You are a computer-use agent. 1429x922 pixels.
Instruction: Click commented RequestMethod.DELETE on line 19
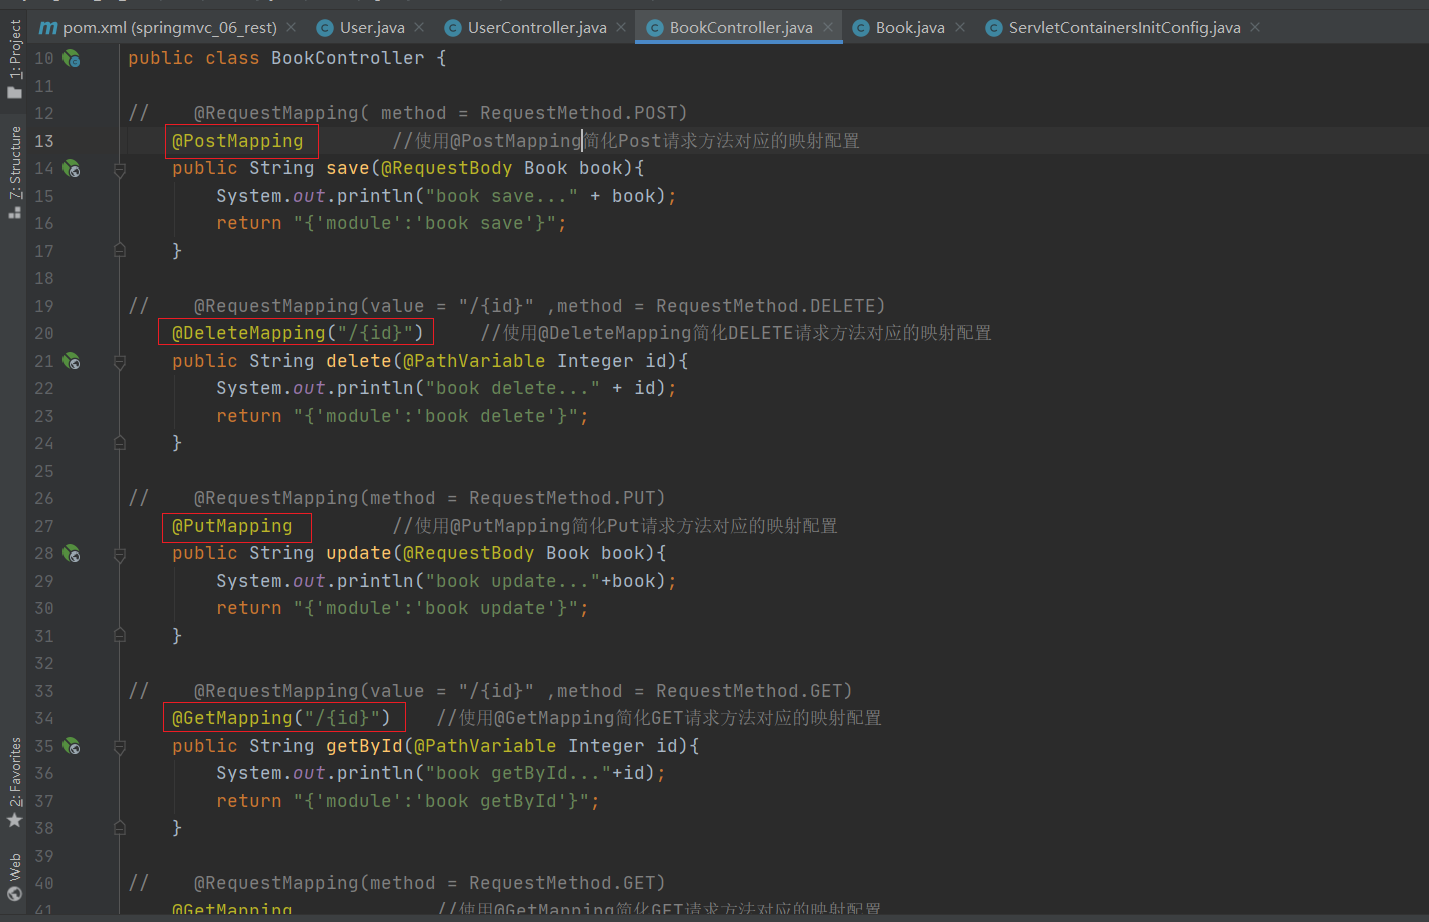point(765,306)
